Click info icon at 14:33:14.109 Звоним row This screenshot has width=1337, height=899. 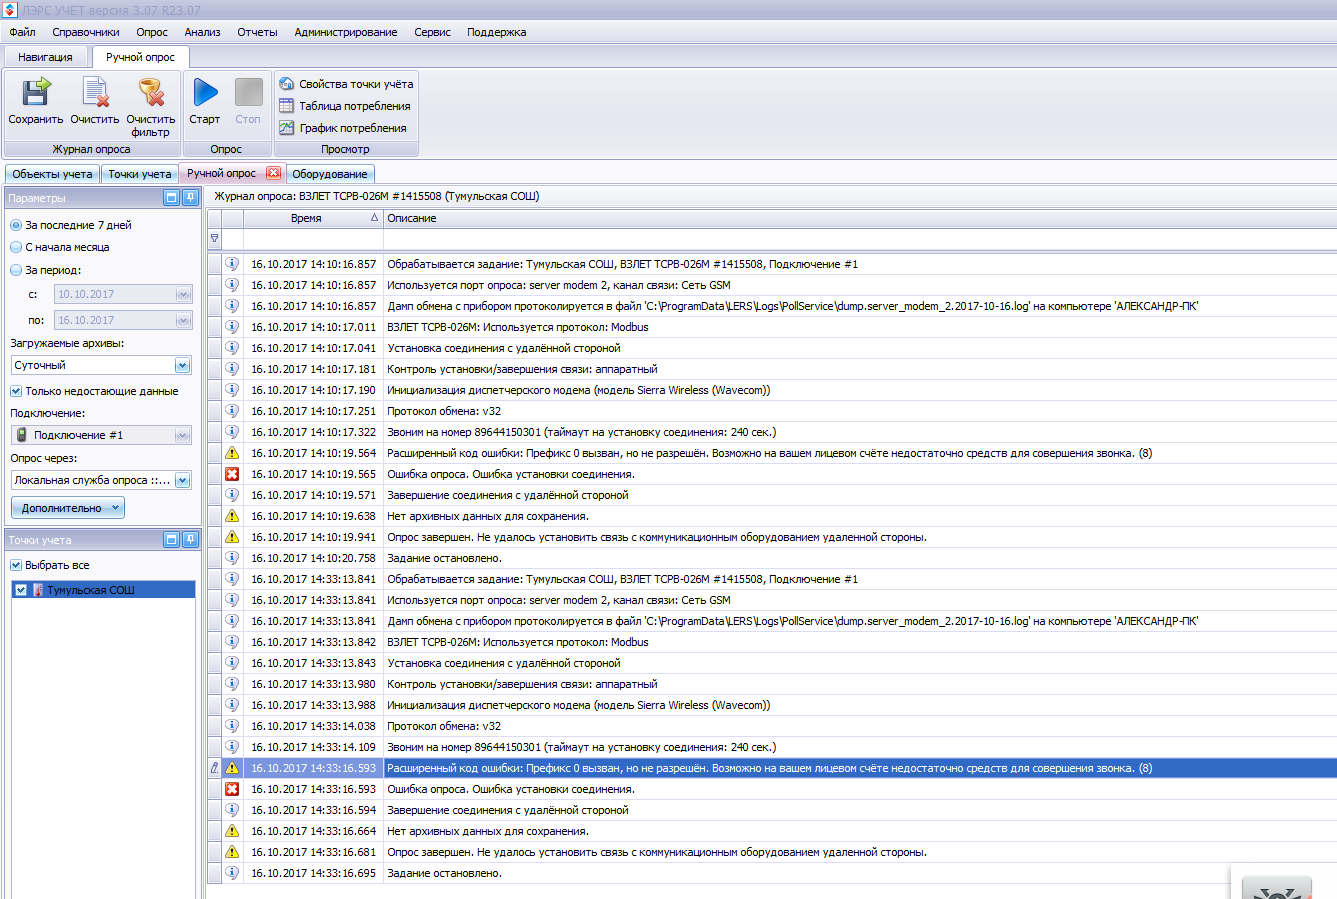232,747
